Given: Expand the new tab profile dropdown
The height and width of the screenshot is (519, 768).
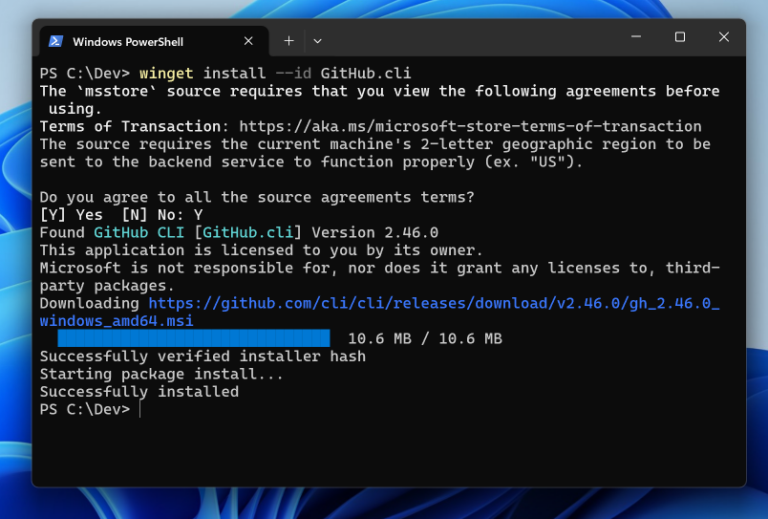Looking at the screenshot, I should point(317,41).
